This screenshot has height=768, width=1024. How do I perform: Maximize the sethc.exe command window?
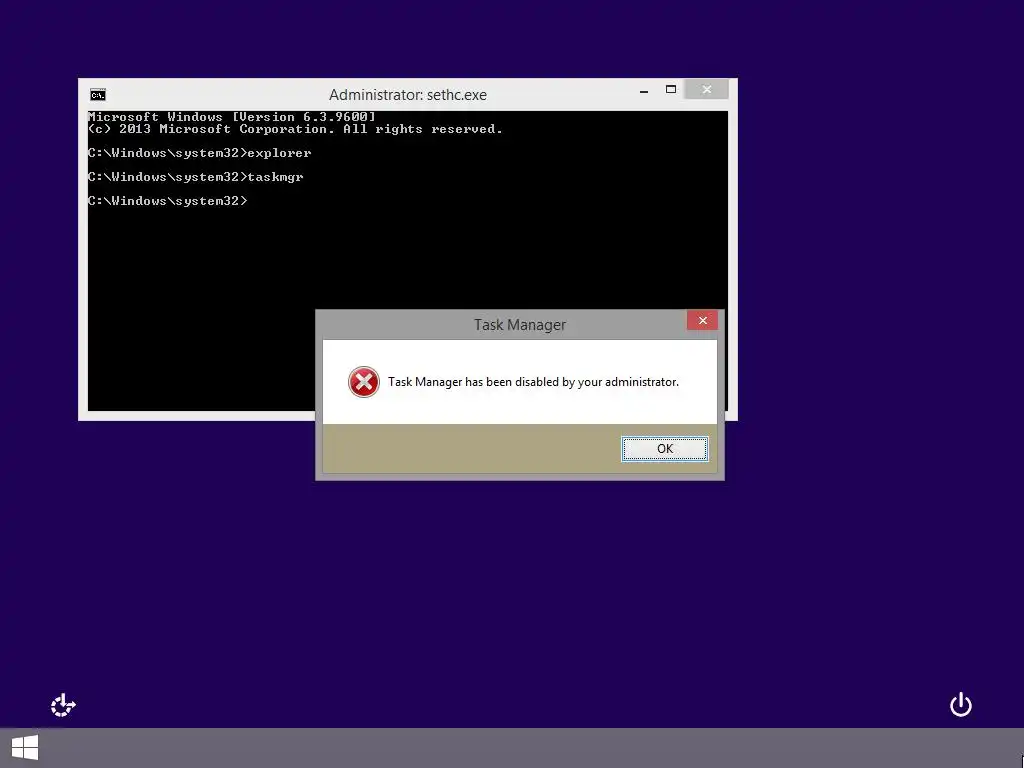pyautogui.click(x=671, y=89)
